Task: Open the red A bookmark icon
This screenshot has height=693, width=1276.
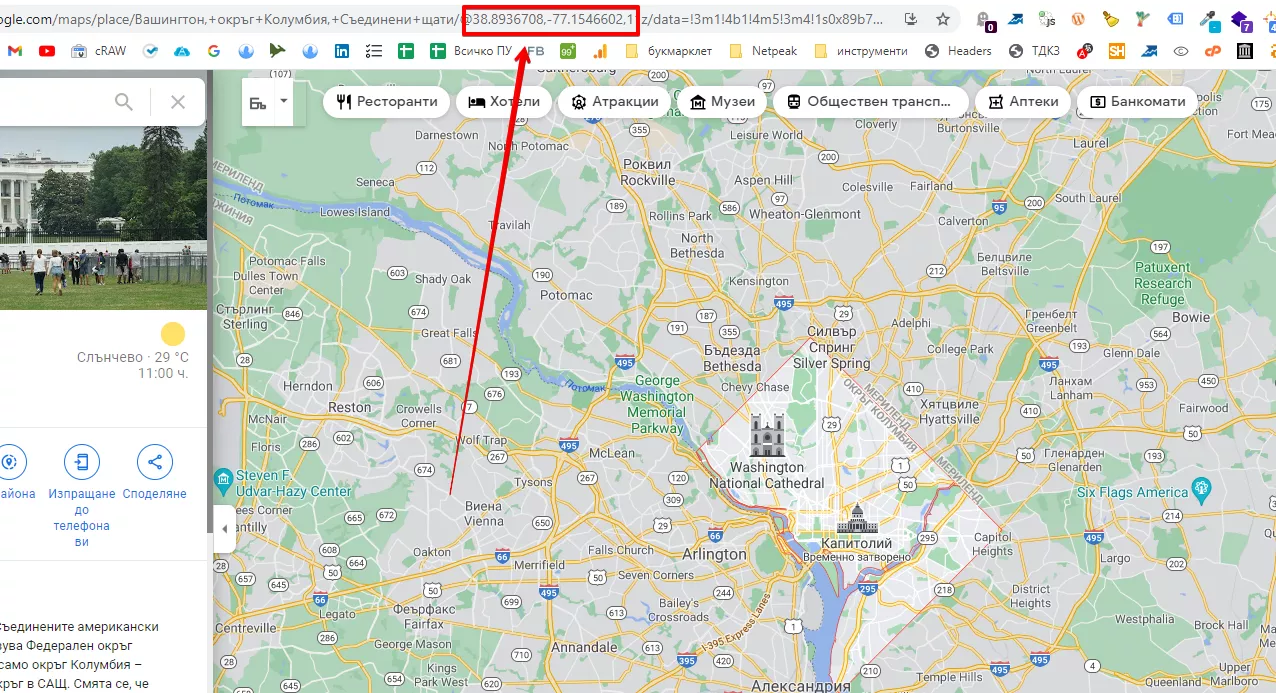Action: point(1084,51)
